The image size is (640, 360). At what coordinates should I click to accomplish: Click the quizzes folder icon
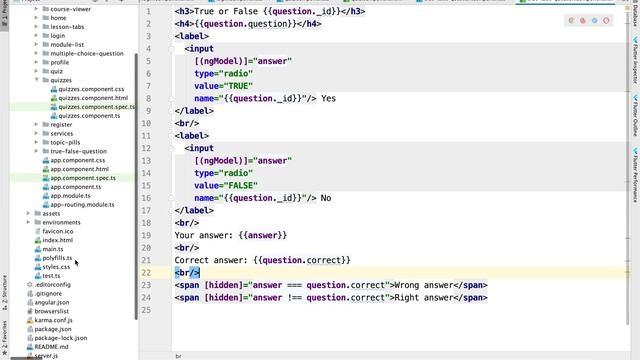tap(46, 80)
